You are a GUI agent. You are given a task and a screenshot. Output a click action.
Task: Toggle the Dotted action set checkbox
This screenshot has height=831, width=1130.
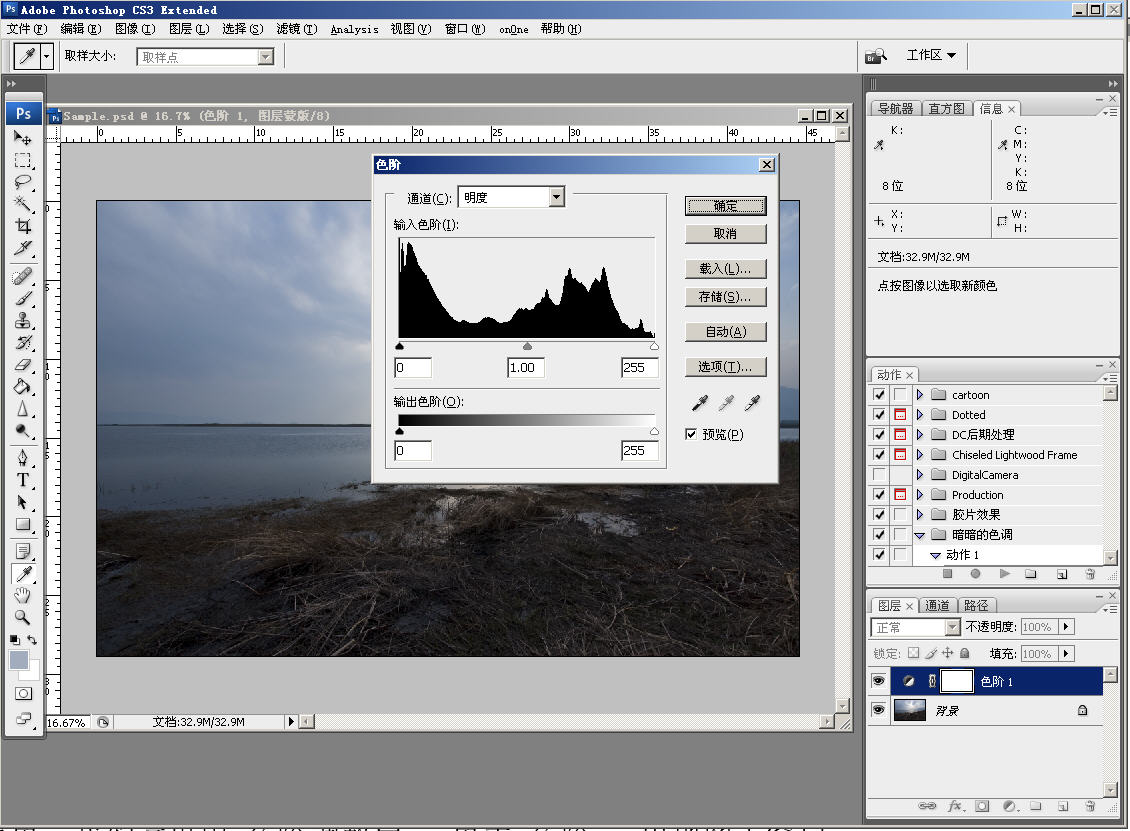coord(878,414)
